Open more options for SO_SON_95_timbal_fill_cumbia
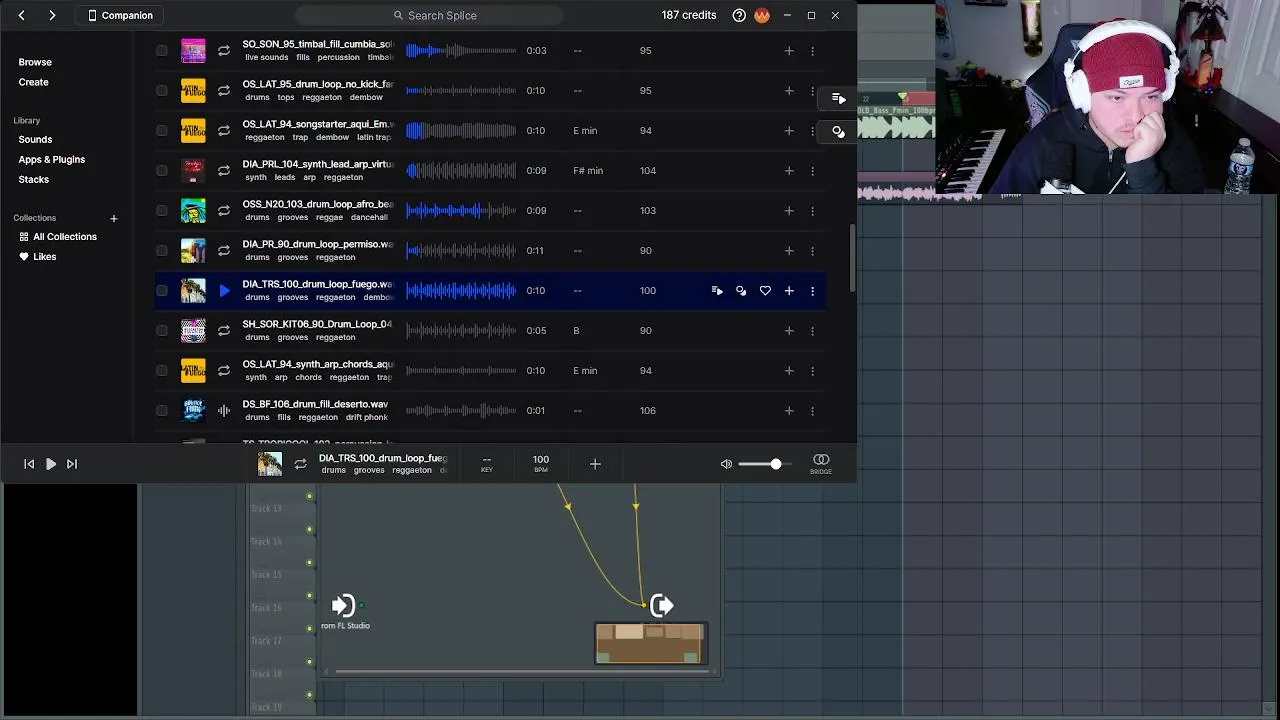This screenshot has width=1280, height=720. pyautogui.click(x=812, y=51)
